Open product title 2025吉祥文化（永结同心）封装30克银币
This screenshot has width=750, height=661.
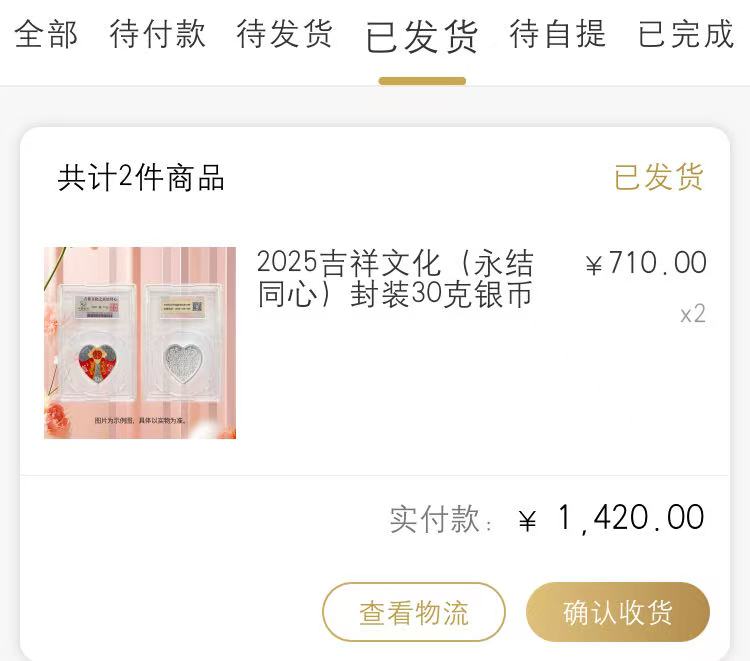(395, 278)
